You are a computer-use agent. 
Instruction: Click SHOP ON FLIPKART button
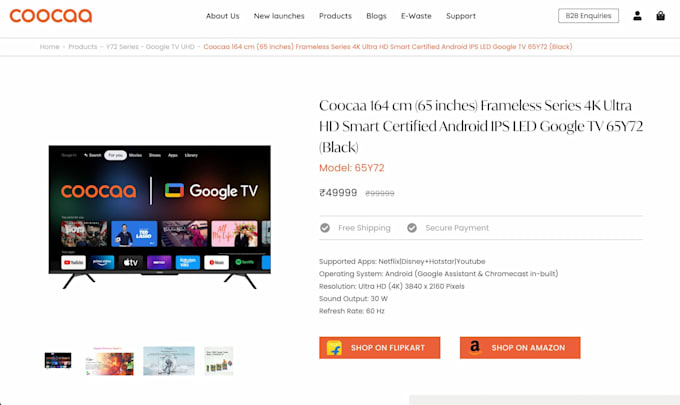(x=379, y=348)
